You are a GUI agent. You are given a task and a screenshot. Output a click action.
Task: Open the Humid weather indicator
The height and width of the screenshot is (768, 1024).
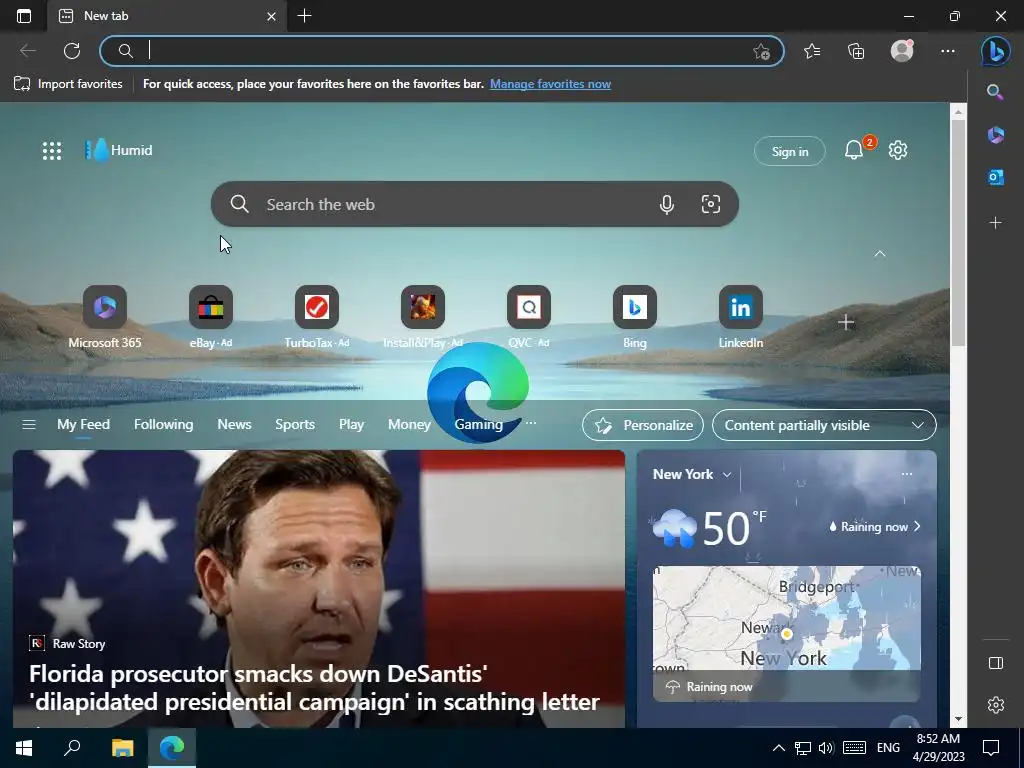point(119,150)
